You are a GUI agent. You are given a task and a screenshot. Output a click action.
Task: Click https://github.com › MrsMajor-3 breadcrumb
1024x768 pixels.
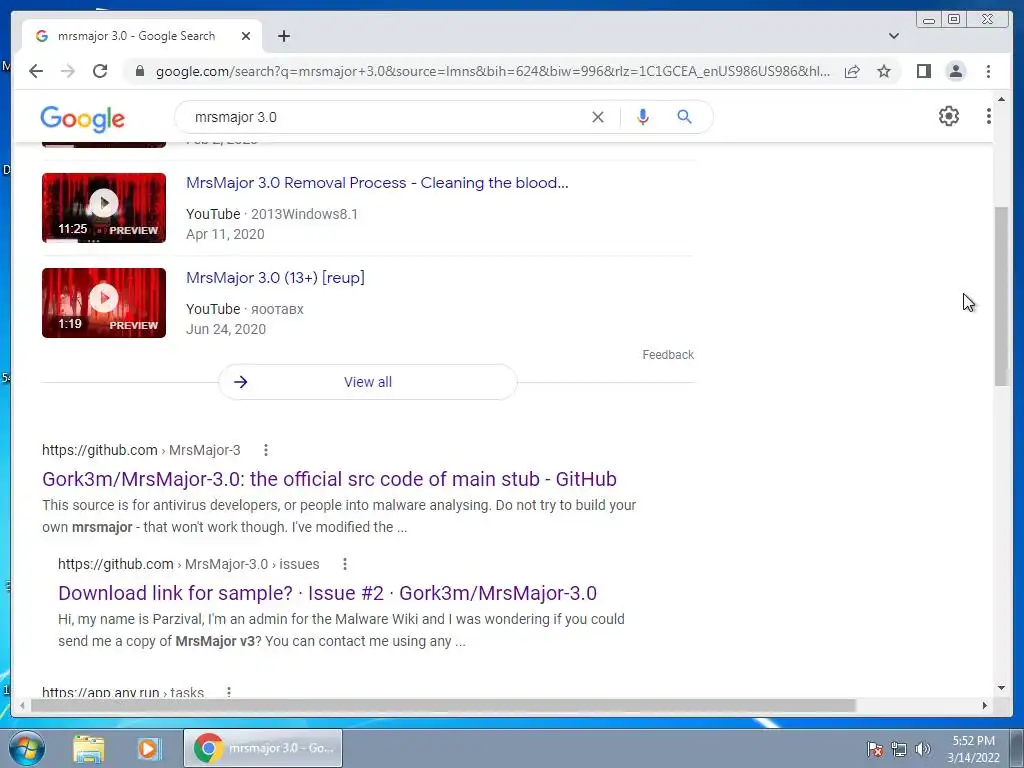point(141,450)
